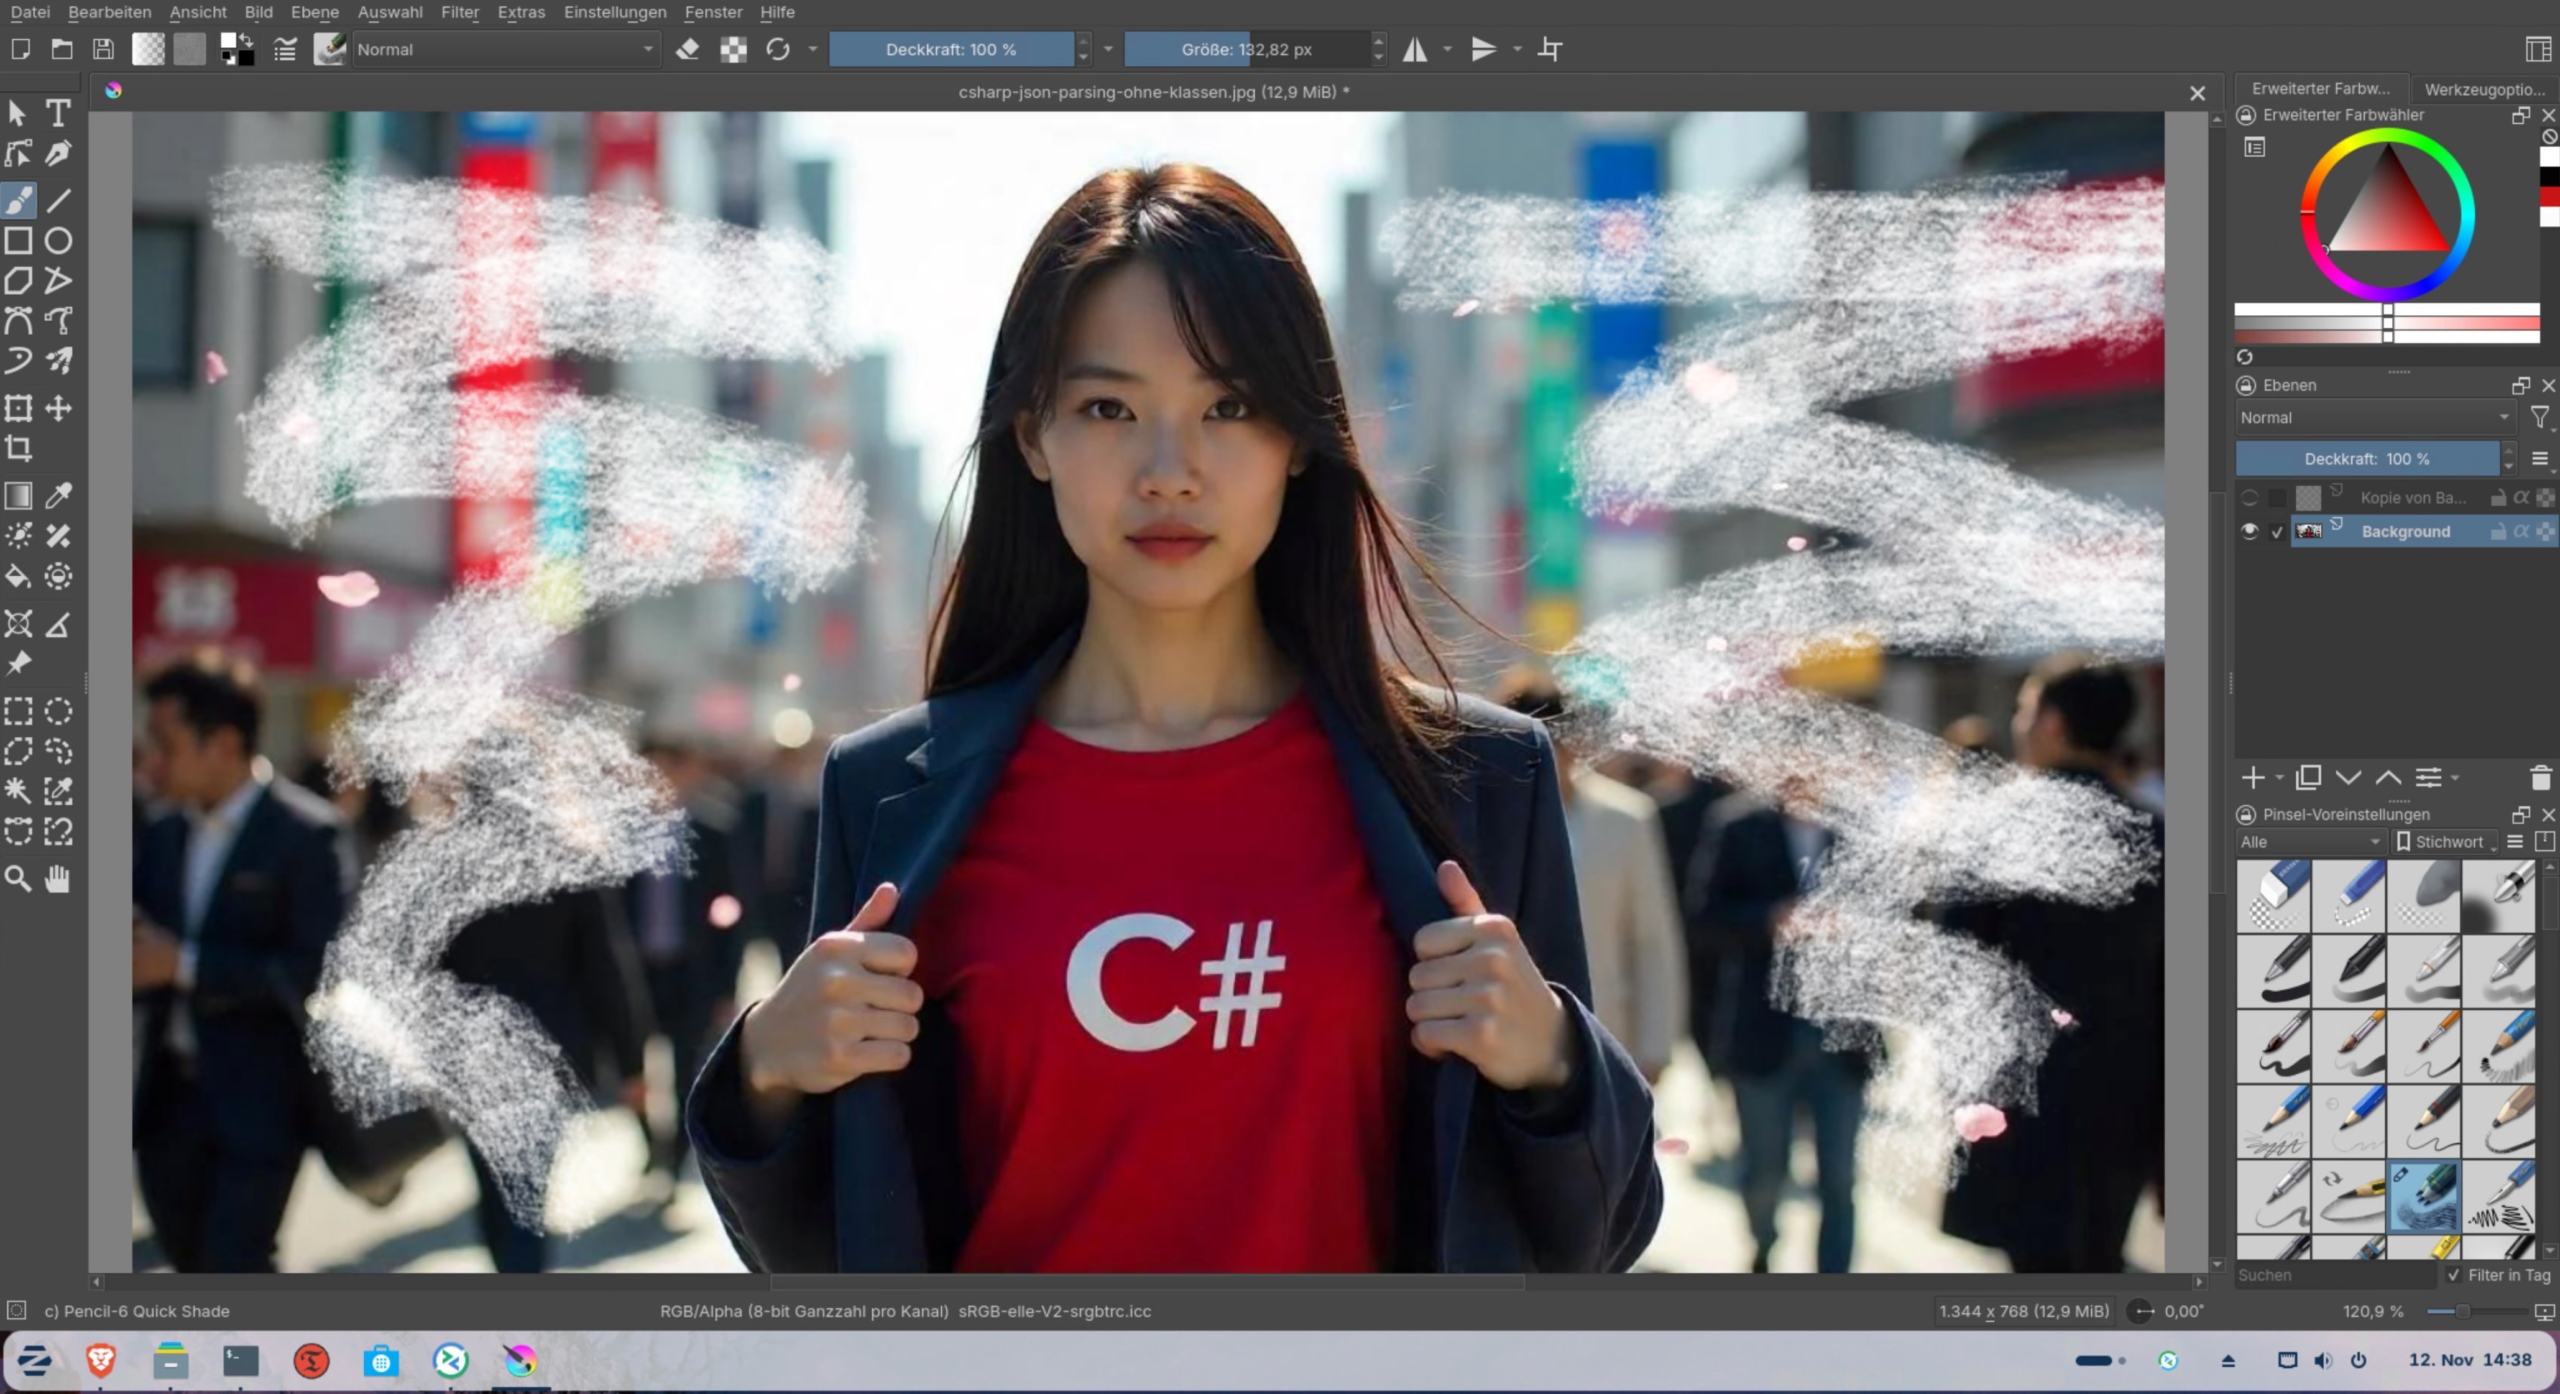Expand the Alle brush tag dropdown
This screenshot has height=1394, width=2560.
2310,842
